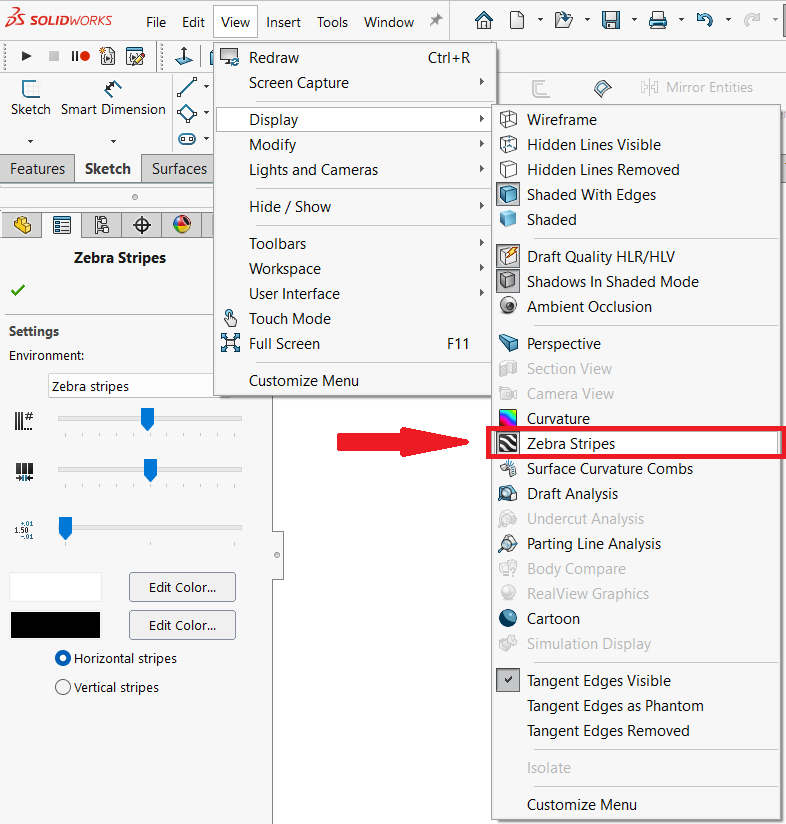Image resolution: width=786 pixels, height=824 pixels.
Task: Select the Vertical stripes radio button
Action: [x=64, y=687]
